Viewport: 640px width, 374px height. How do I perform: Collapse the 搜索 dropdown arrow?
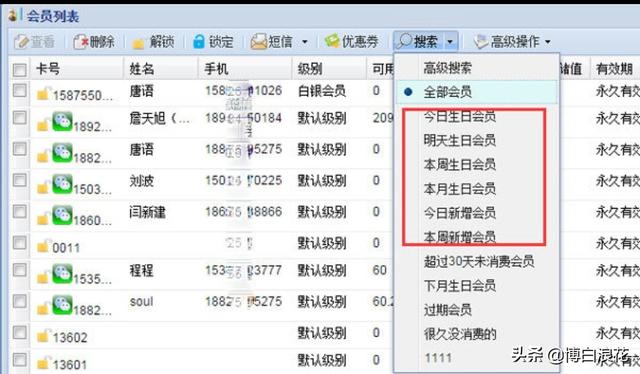(x=450, y=41)
